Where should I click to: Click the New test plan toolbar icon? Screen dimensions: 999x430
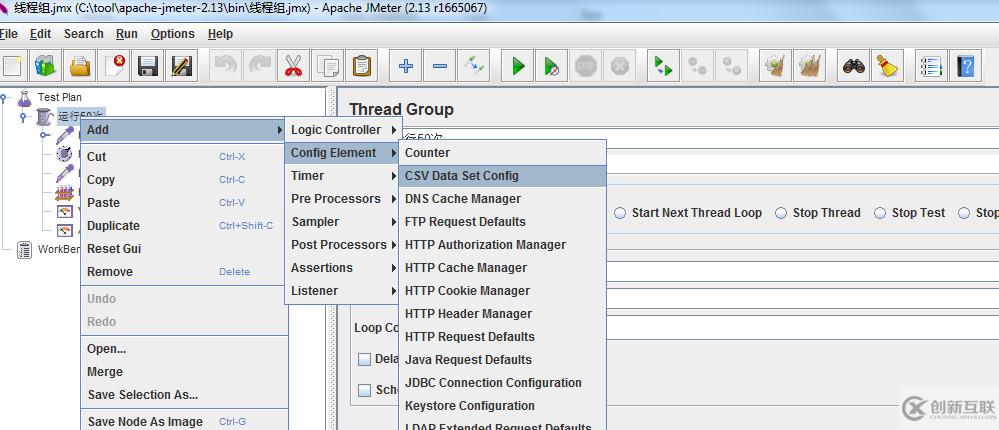coord(11,66)
